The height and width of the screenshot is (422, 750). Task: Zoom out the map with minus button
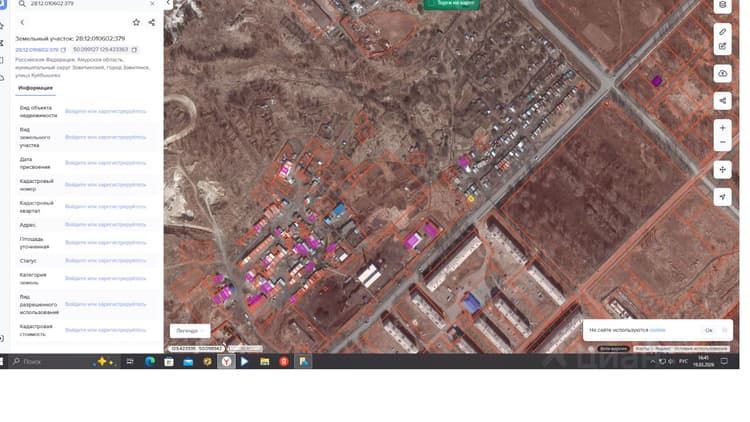pos(722,143)
